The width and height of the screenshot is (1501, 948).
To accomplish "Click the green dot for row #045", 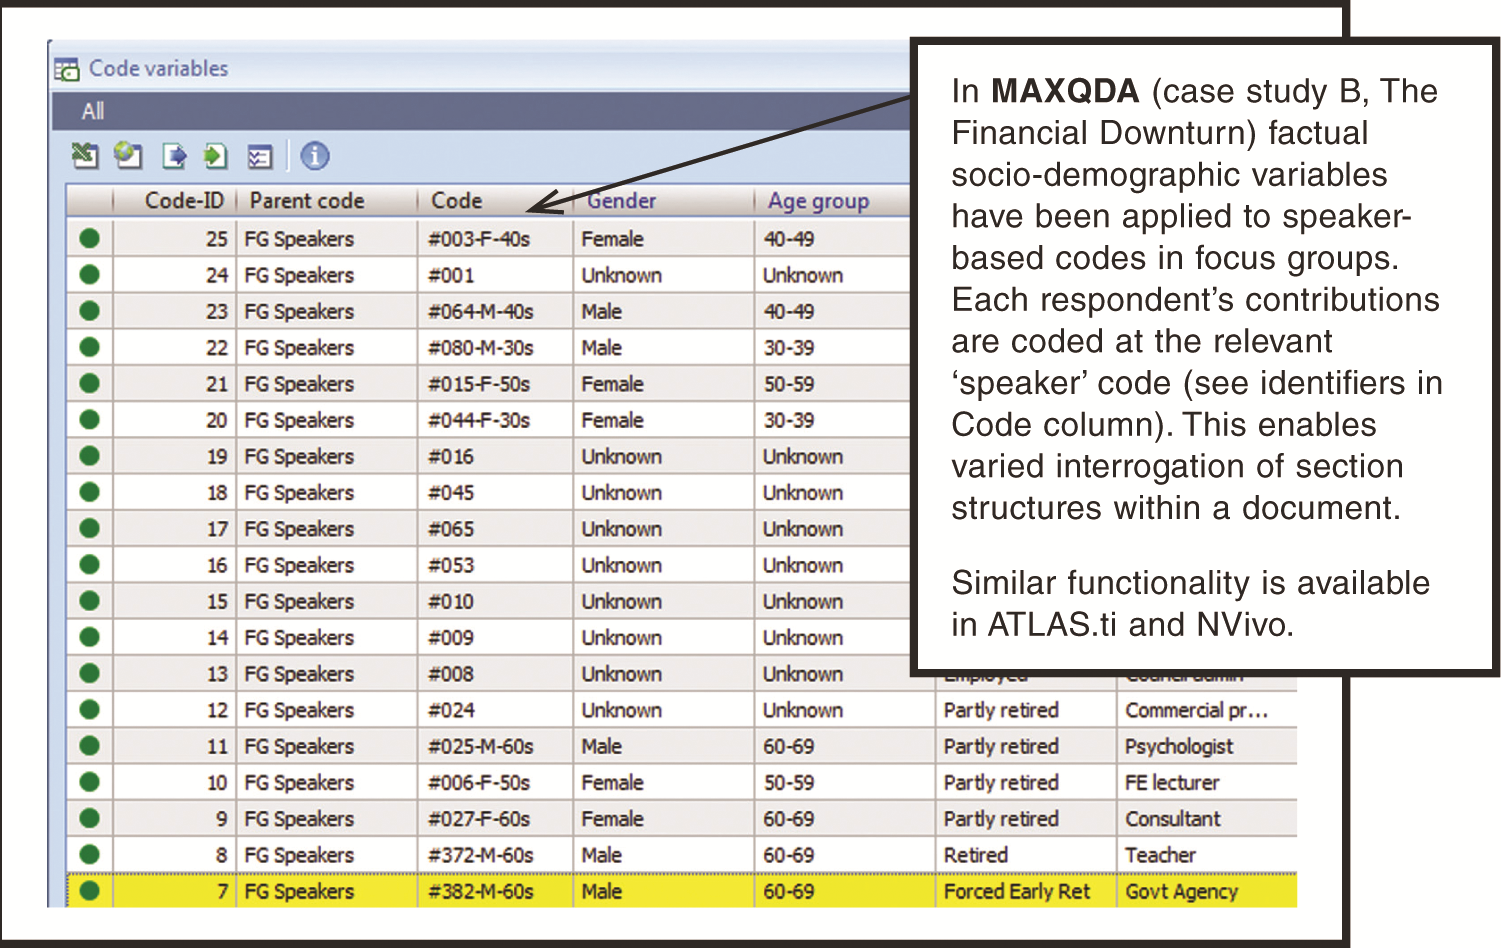I will 89,492.
